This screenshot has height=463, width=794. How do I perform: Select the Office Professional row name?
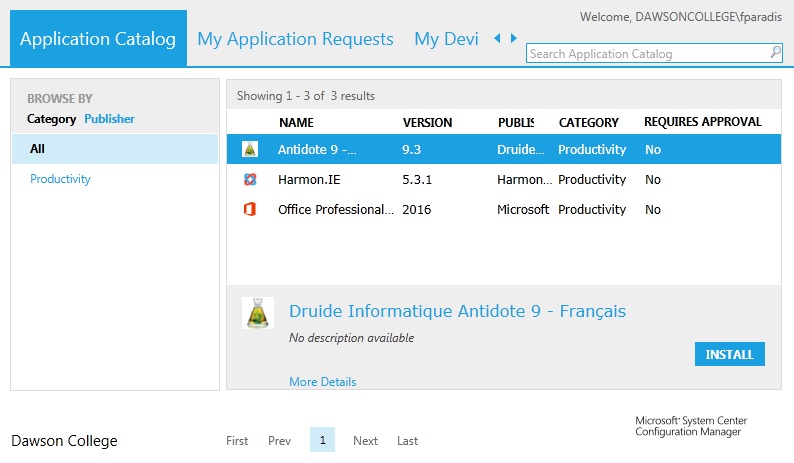(336, 209)
